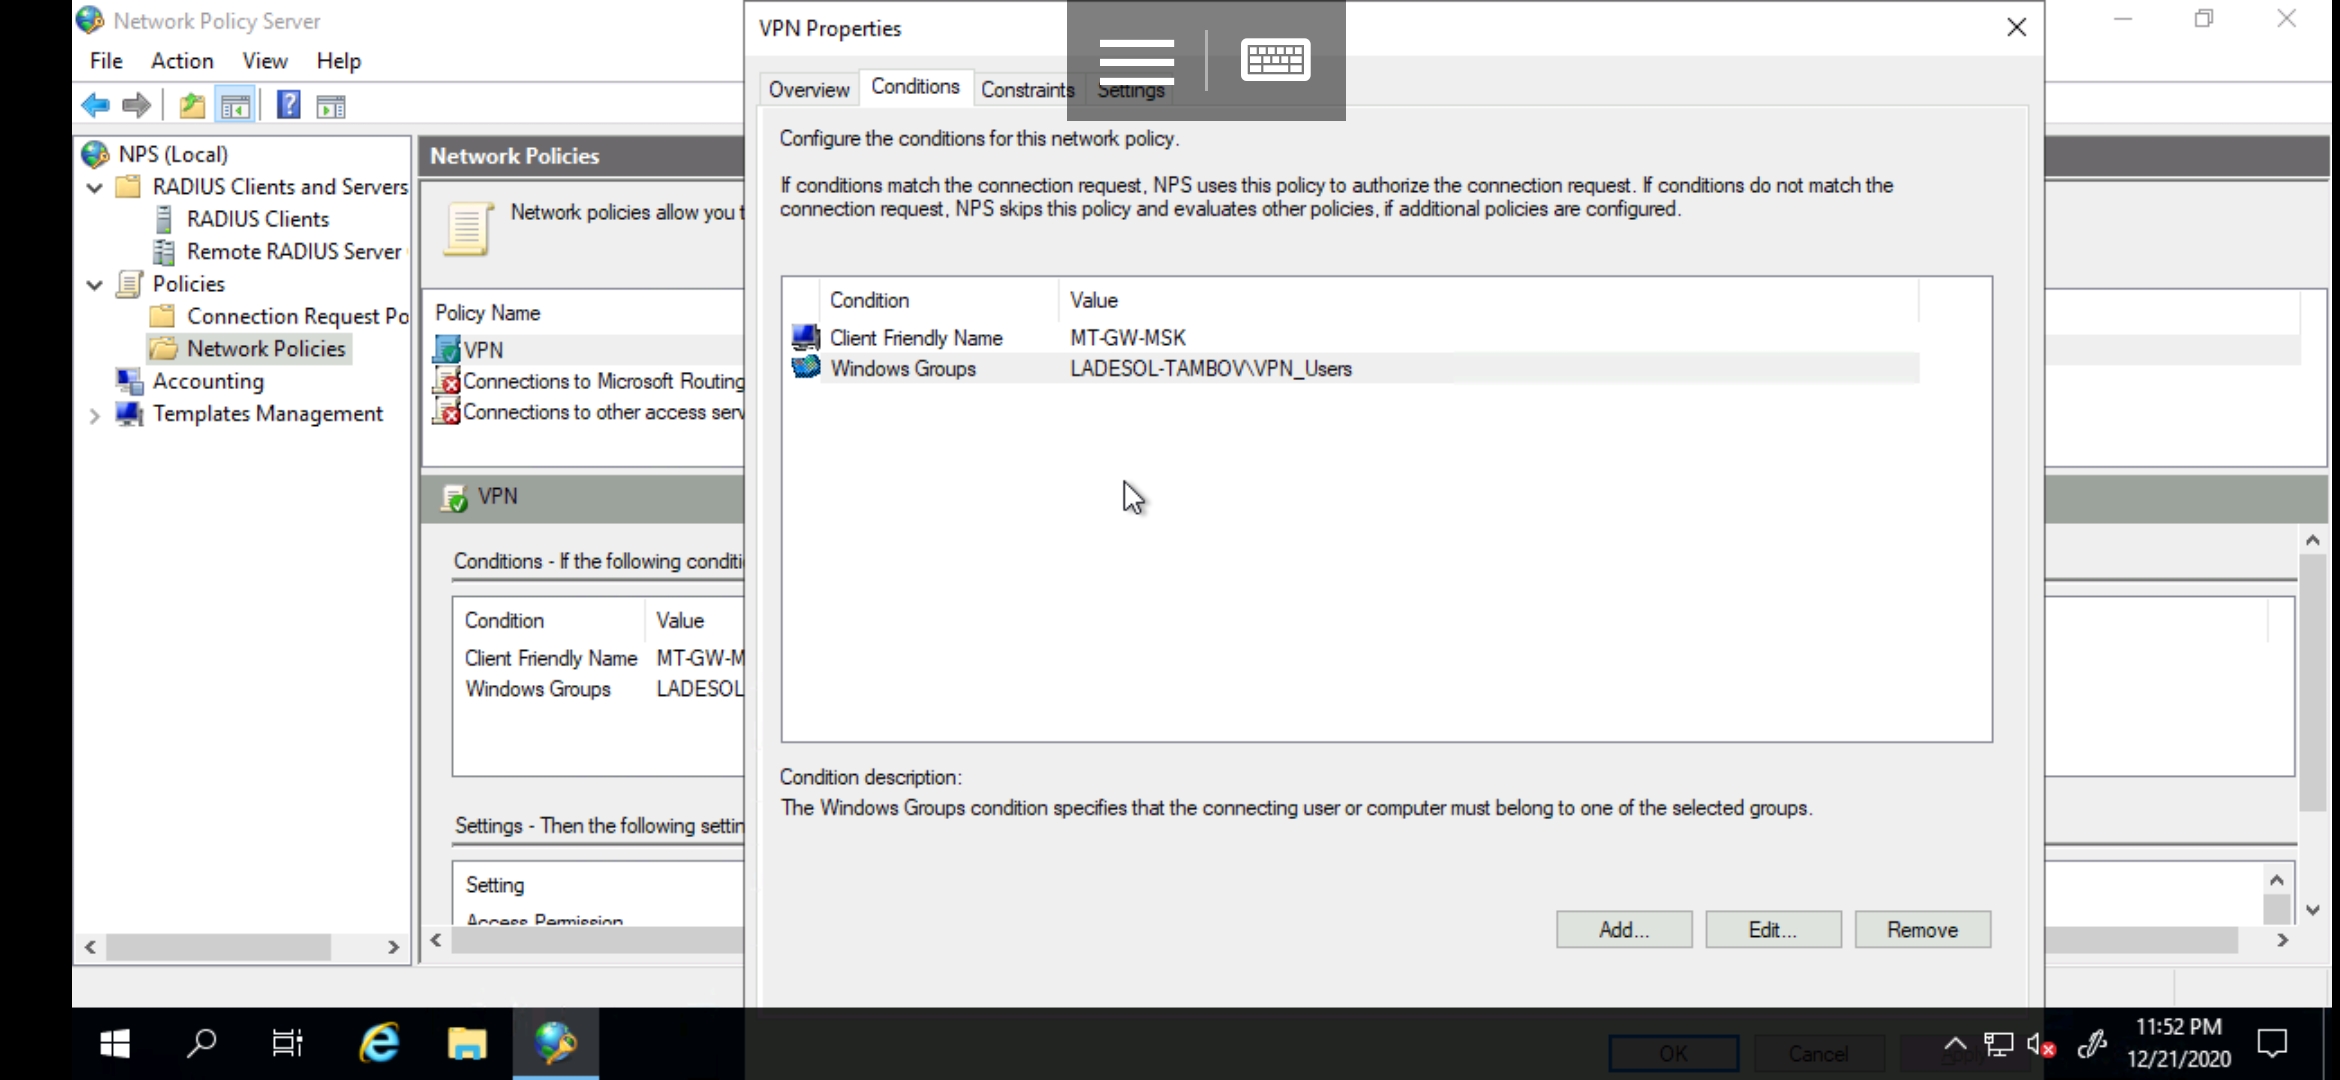Click network status tray icon
Screen dimensions: 2340x1080
tap(1998, 1045)
